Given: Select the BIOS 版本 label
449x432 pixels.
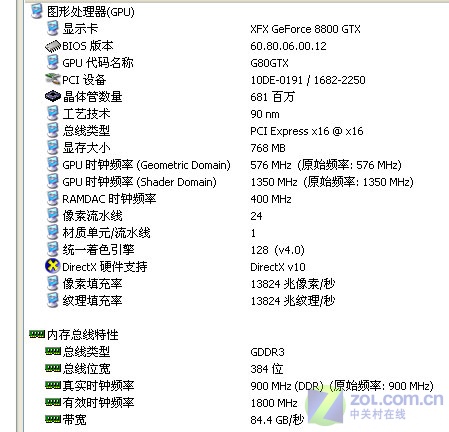Looking at the screenshot, I should pyautogui.click(x=88, y=46).
